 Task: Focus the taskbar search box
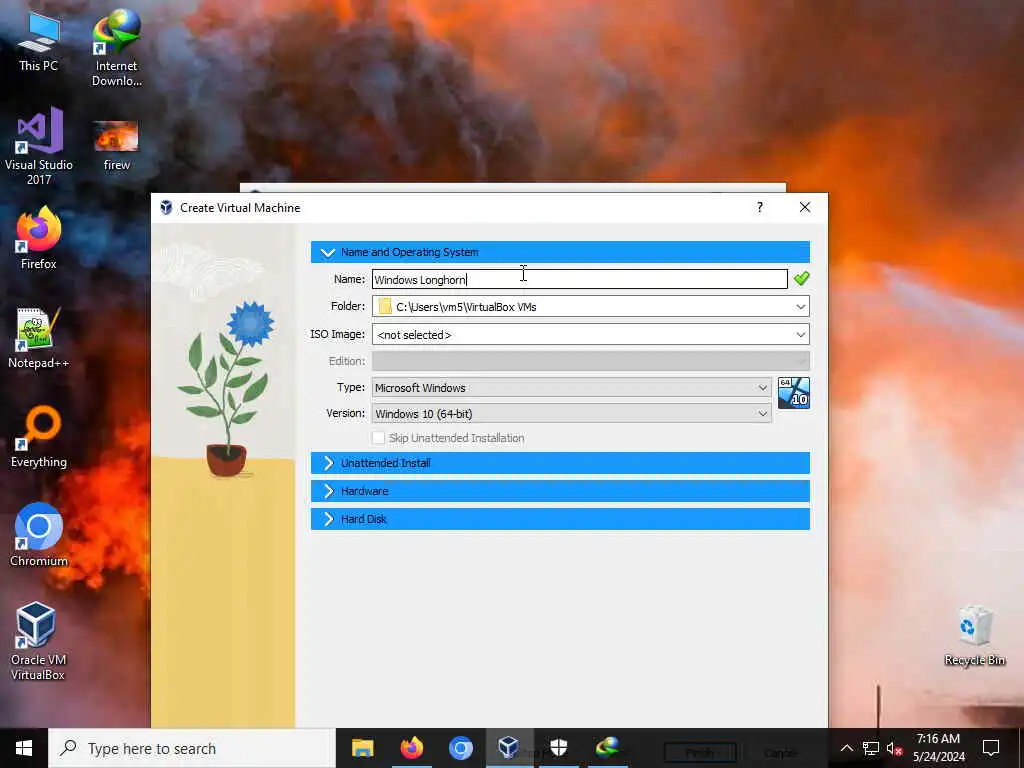tap(192, 748)
